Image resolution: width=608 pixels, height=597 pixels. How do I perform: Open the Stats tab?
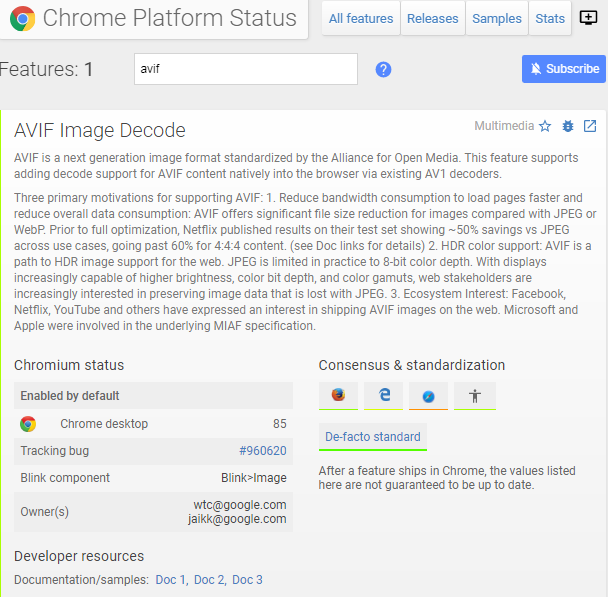pos(550,18)
